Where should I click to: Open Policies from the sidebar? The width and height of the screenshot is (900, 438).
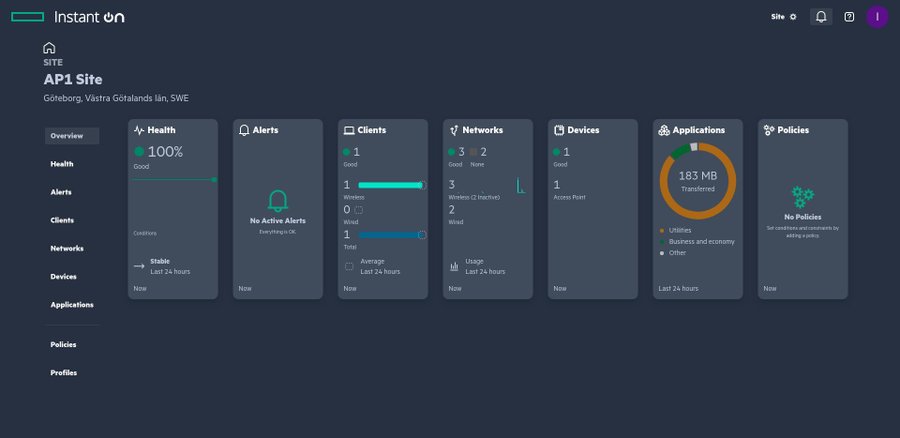tap(63, 345)
